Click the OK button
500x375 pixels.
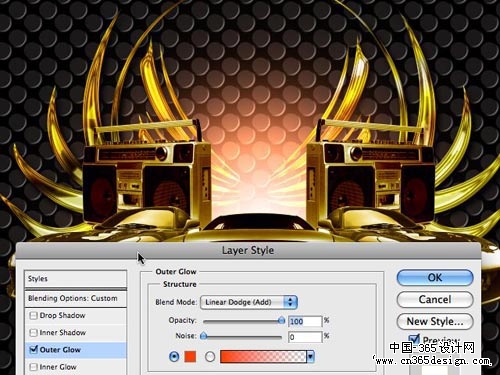pyautogui.click(x=435, y=277)
